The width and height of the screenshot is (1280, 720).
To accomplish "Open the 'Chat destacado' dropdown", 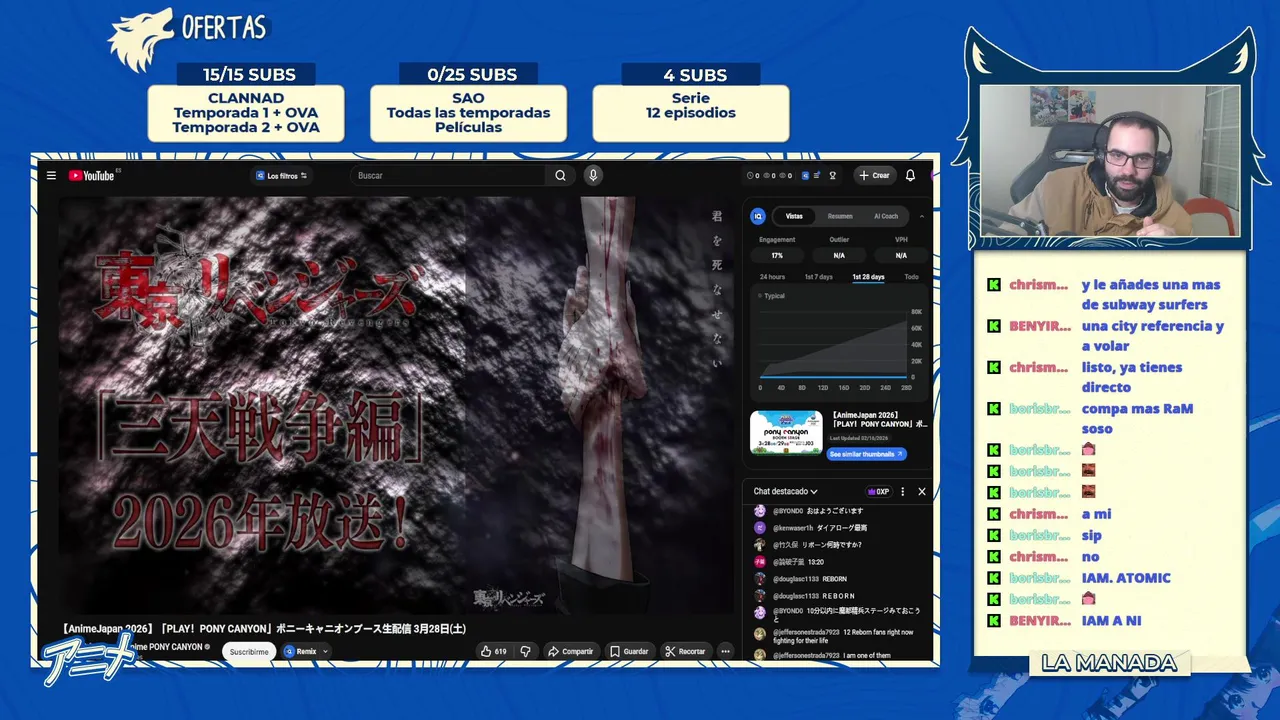I will (785, 492).
